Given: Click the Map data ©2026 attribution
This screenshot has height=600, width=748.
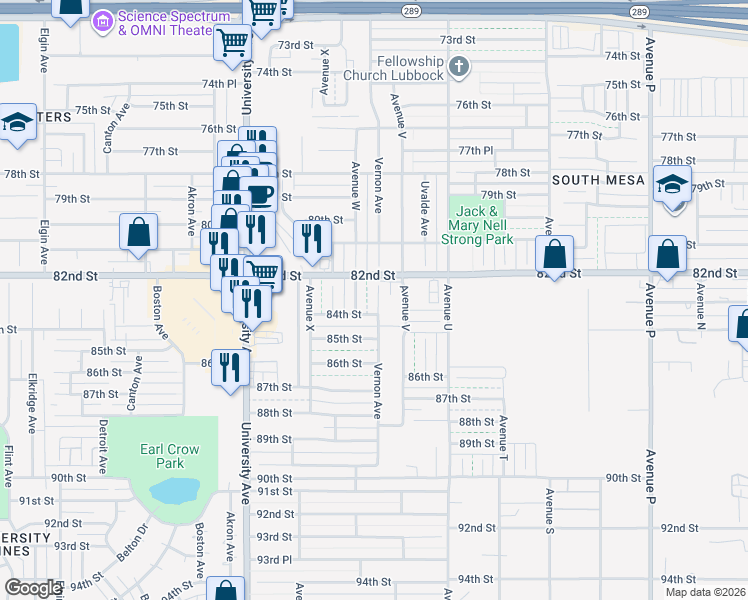Looking at the screenshot, I should coord(706,592).
